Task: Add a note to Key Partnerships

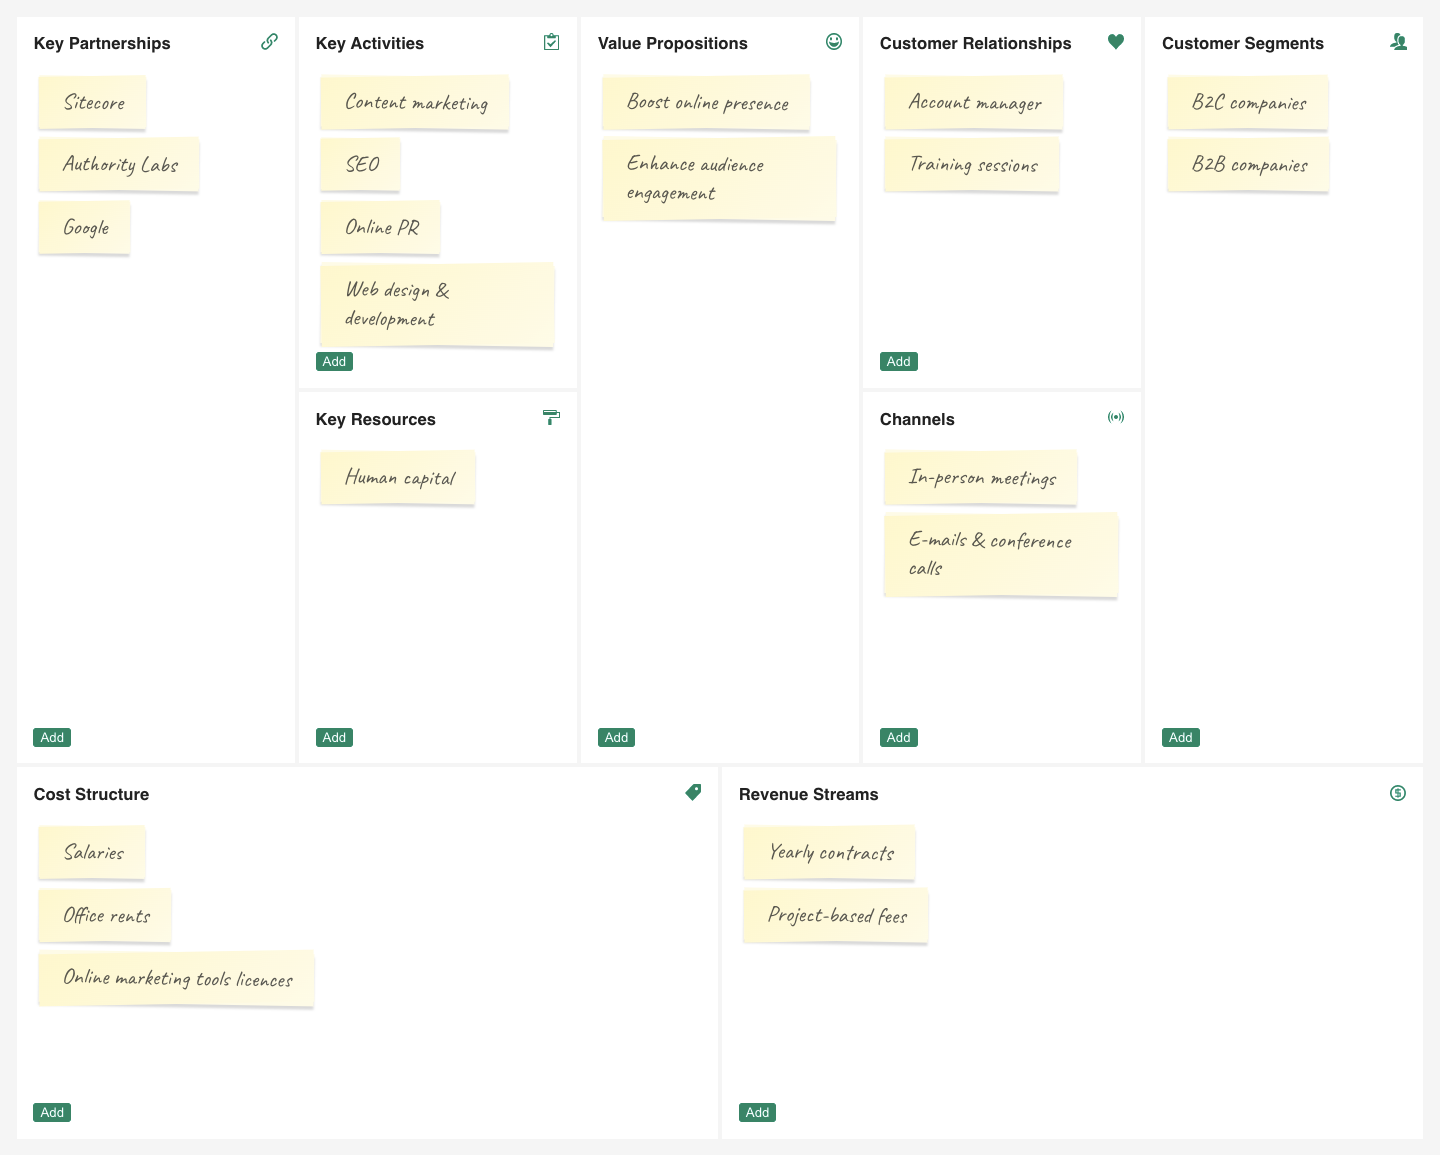Action: 51,737
